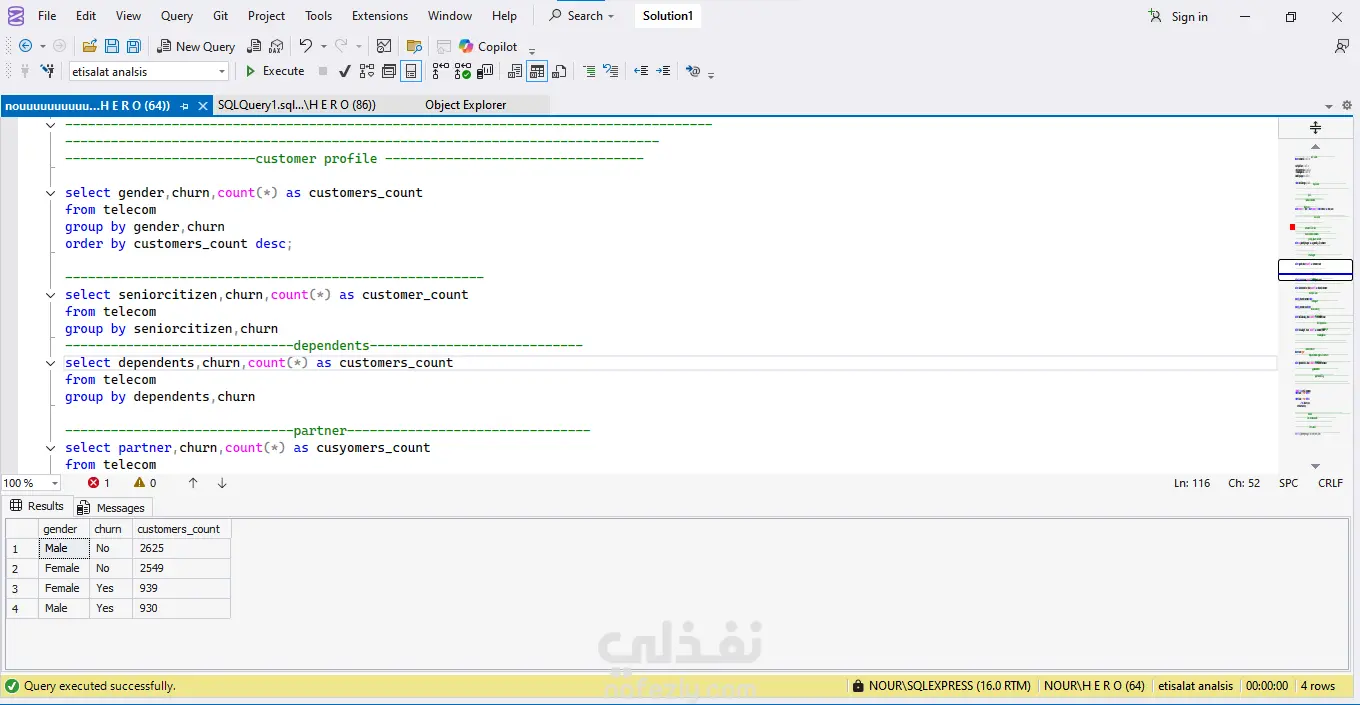The height and width of the screenshot is (705, 1360).
Task: Click the split editor icon above the scrollbar
Action: 1316,127
